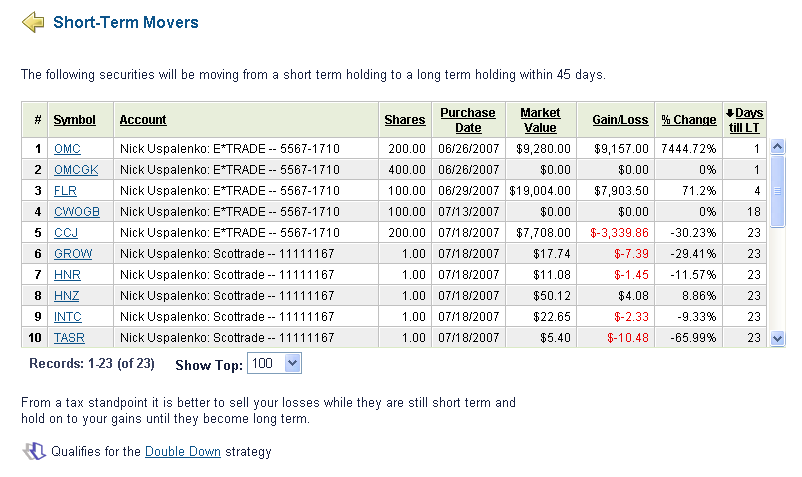Sort table by Symbol column
Screen dimensions: 802x477
[74, 120]
